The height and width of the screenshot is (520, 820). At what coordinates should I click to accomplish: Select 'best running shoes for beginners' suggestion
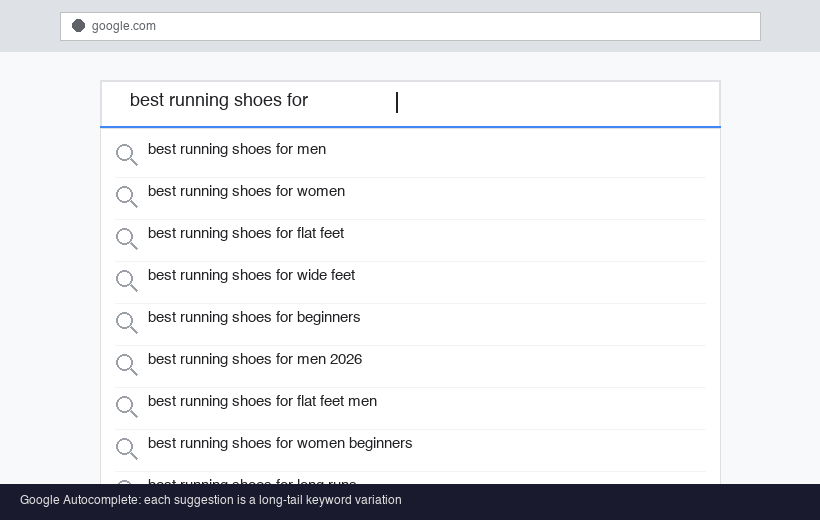click(410, 324)
